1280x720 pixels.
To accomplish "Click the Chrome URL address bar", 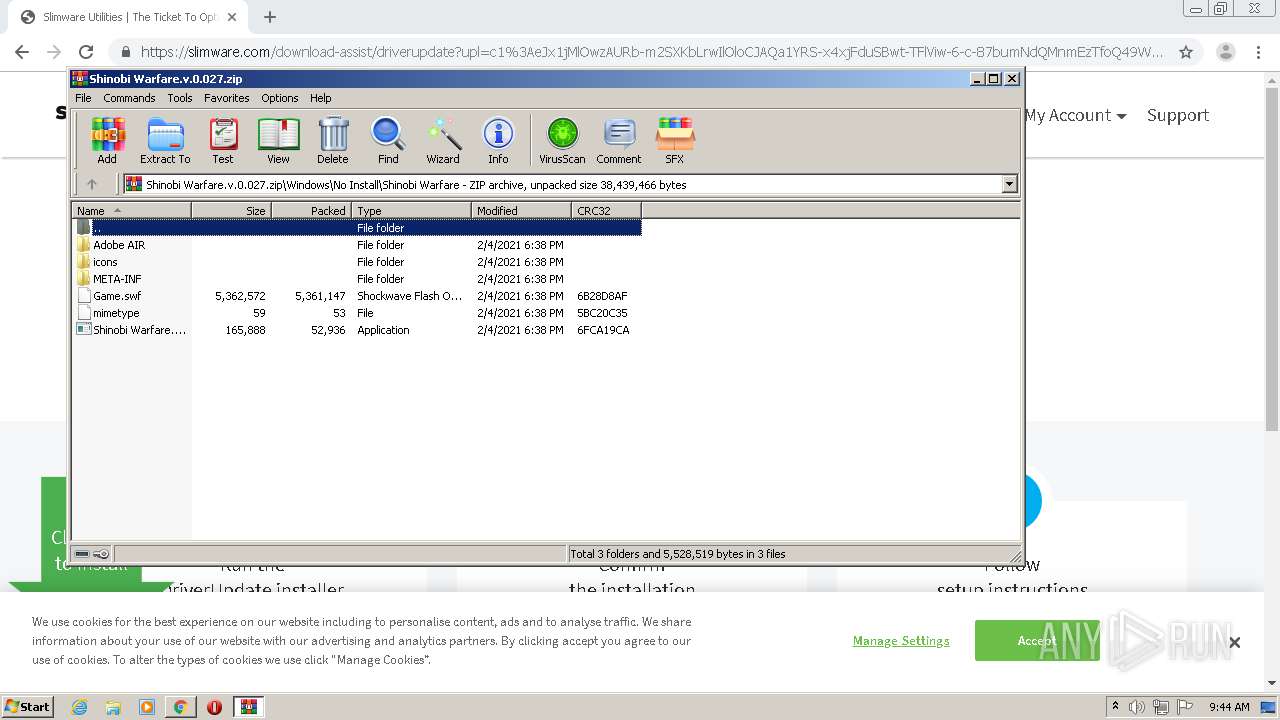I will (x=650, y=52).
